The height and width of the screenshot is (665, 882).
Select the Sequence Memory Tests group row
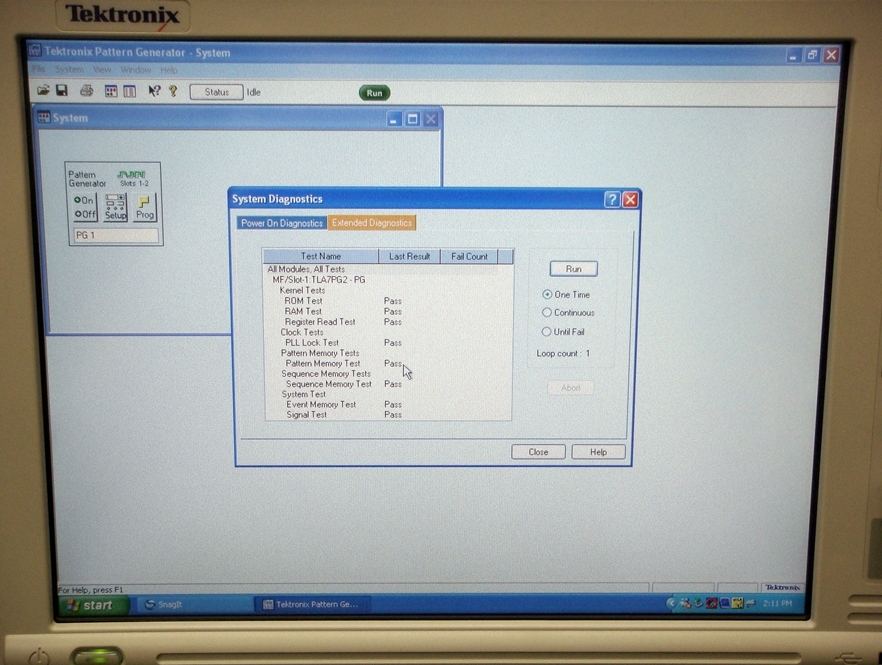(388, 374)
